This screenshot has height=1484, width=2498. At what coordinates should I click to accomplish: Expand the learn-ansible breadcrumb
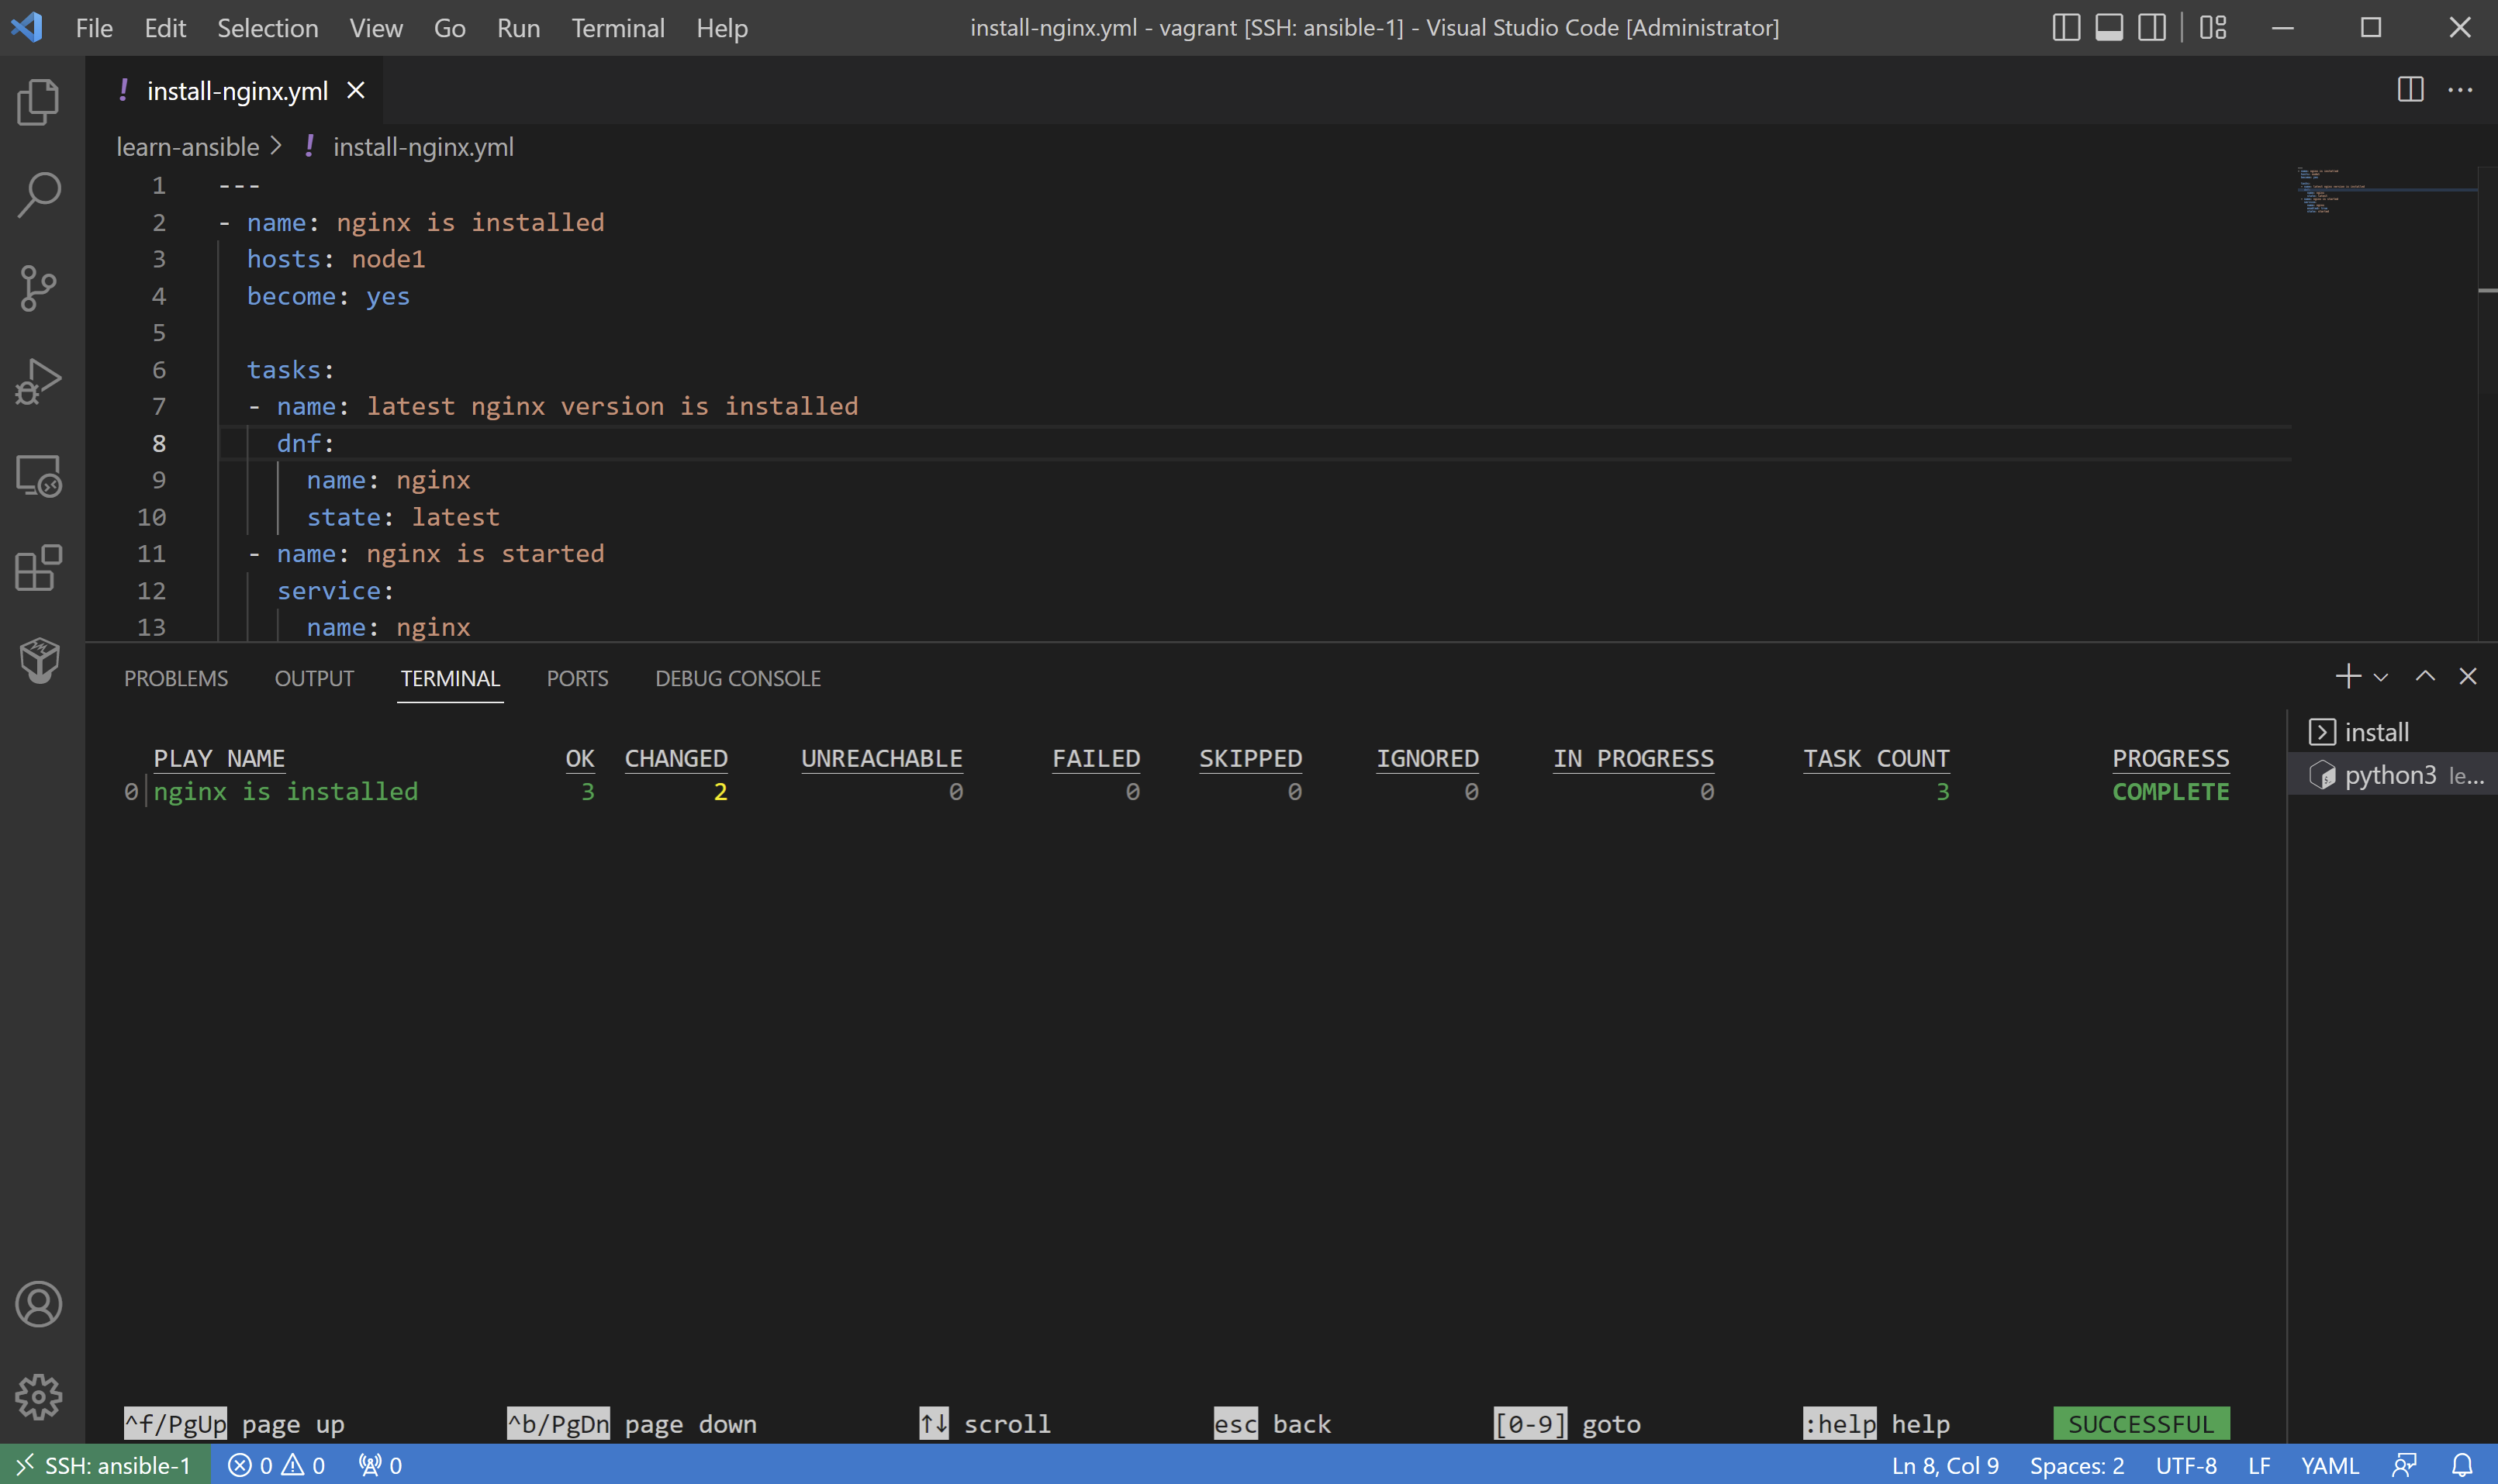(187, 146)
